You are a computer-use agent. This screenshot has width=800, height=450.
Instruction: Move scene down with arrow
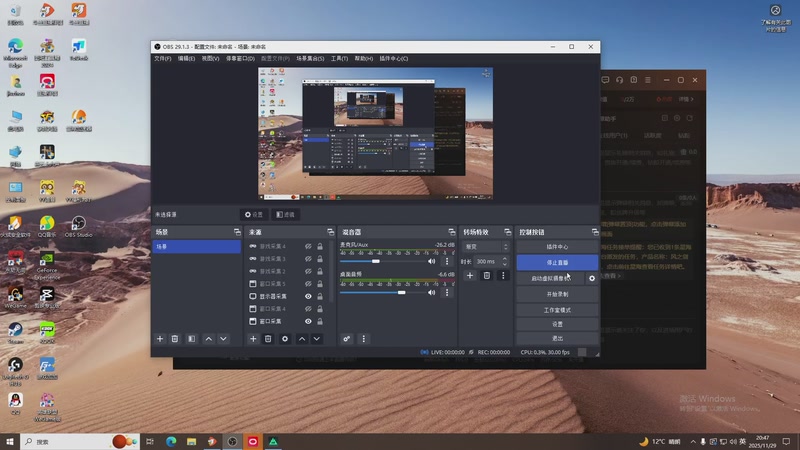click(x=223, y=339)
